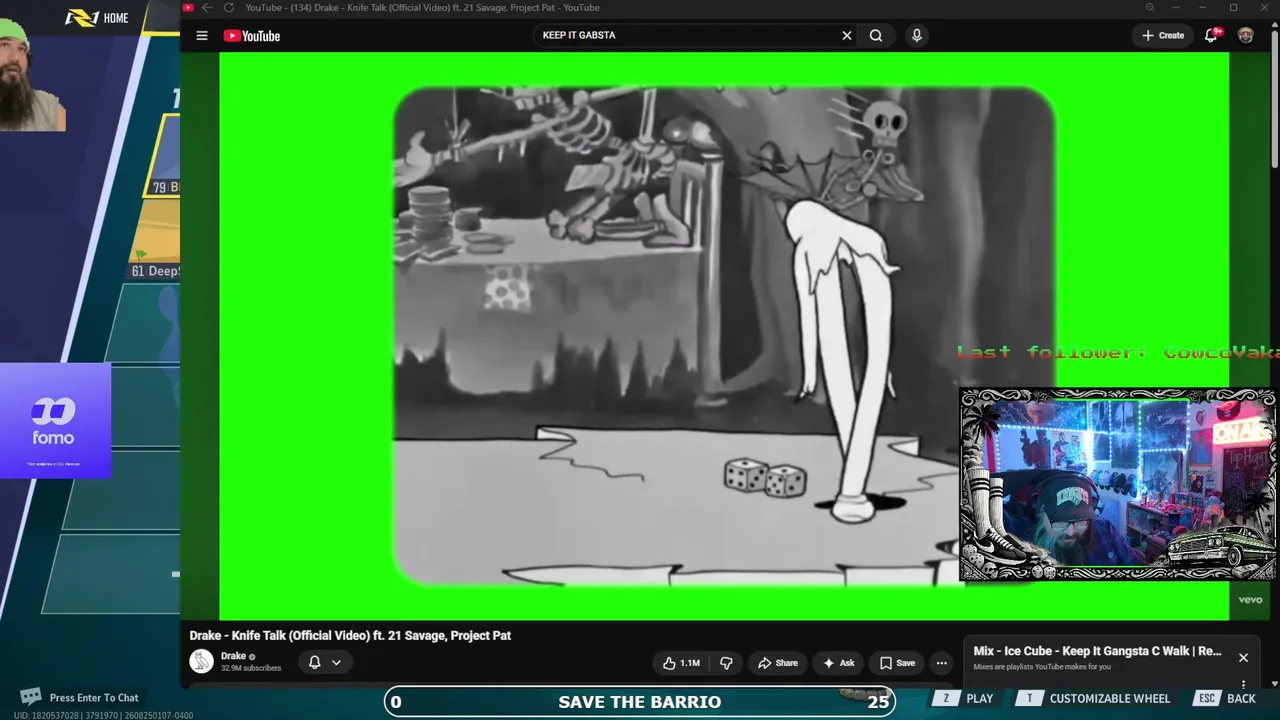Open the fomo advertisement tile
Screen dimensions: 1280x720
pyautogui.click(x=55, y=421)
